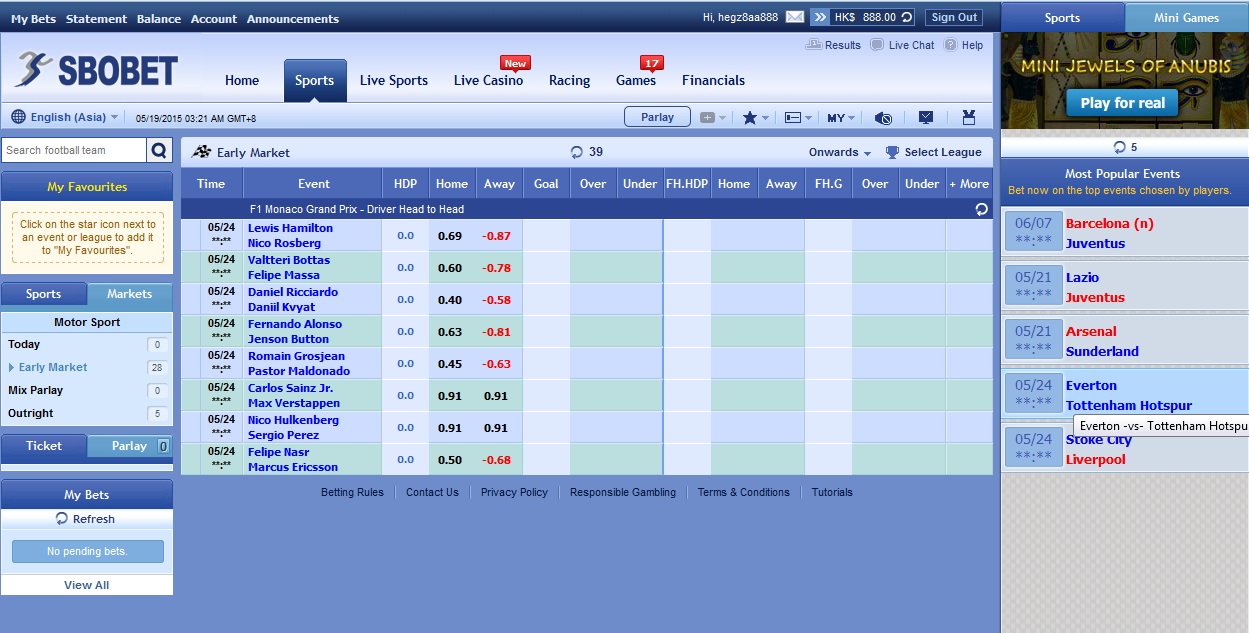Viewport: 1249px width, 633px height.
Task: Click the mute sound icon in toolbar
Action: (883, 117)
